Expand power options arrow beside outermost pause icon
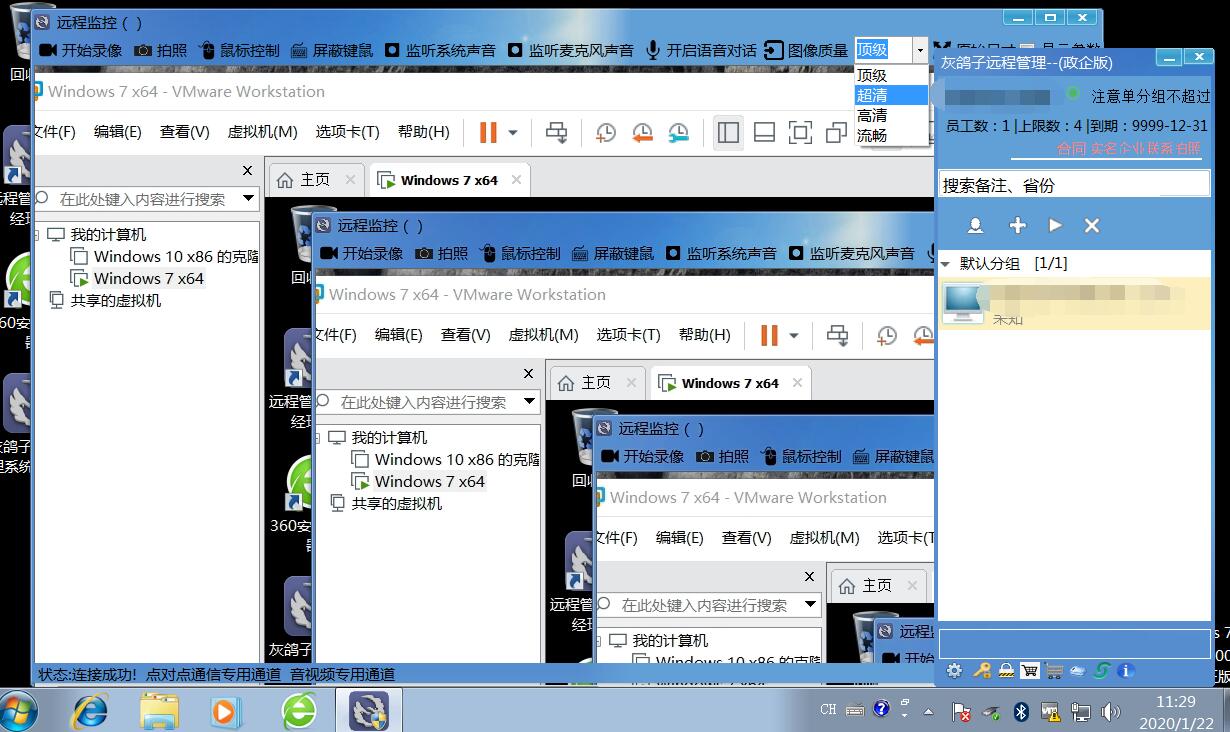 click(513, 132)
